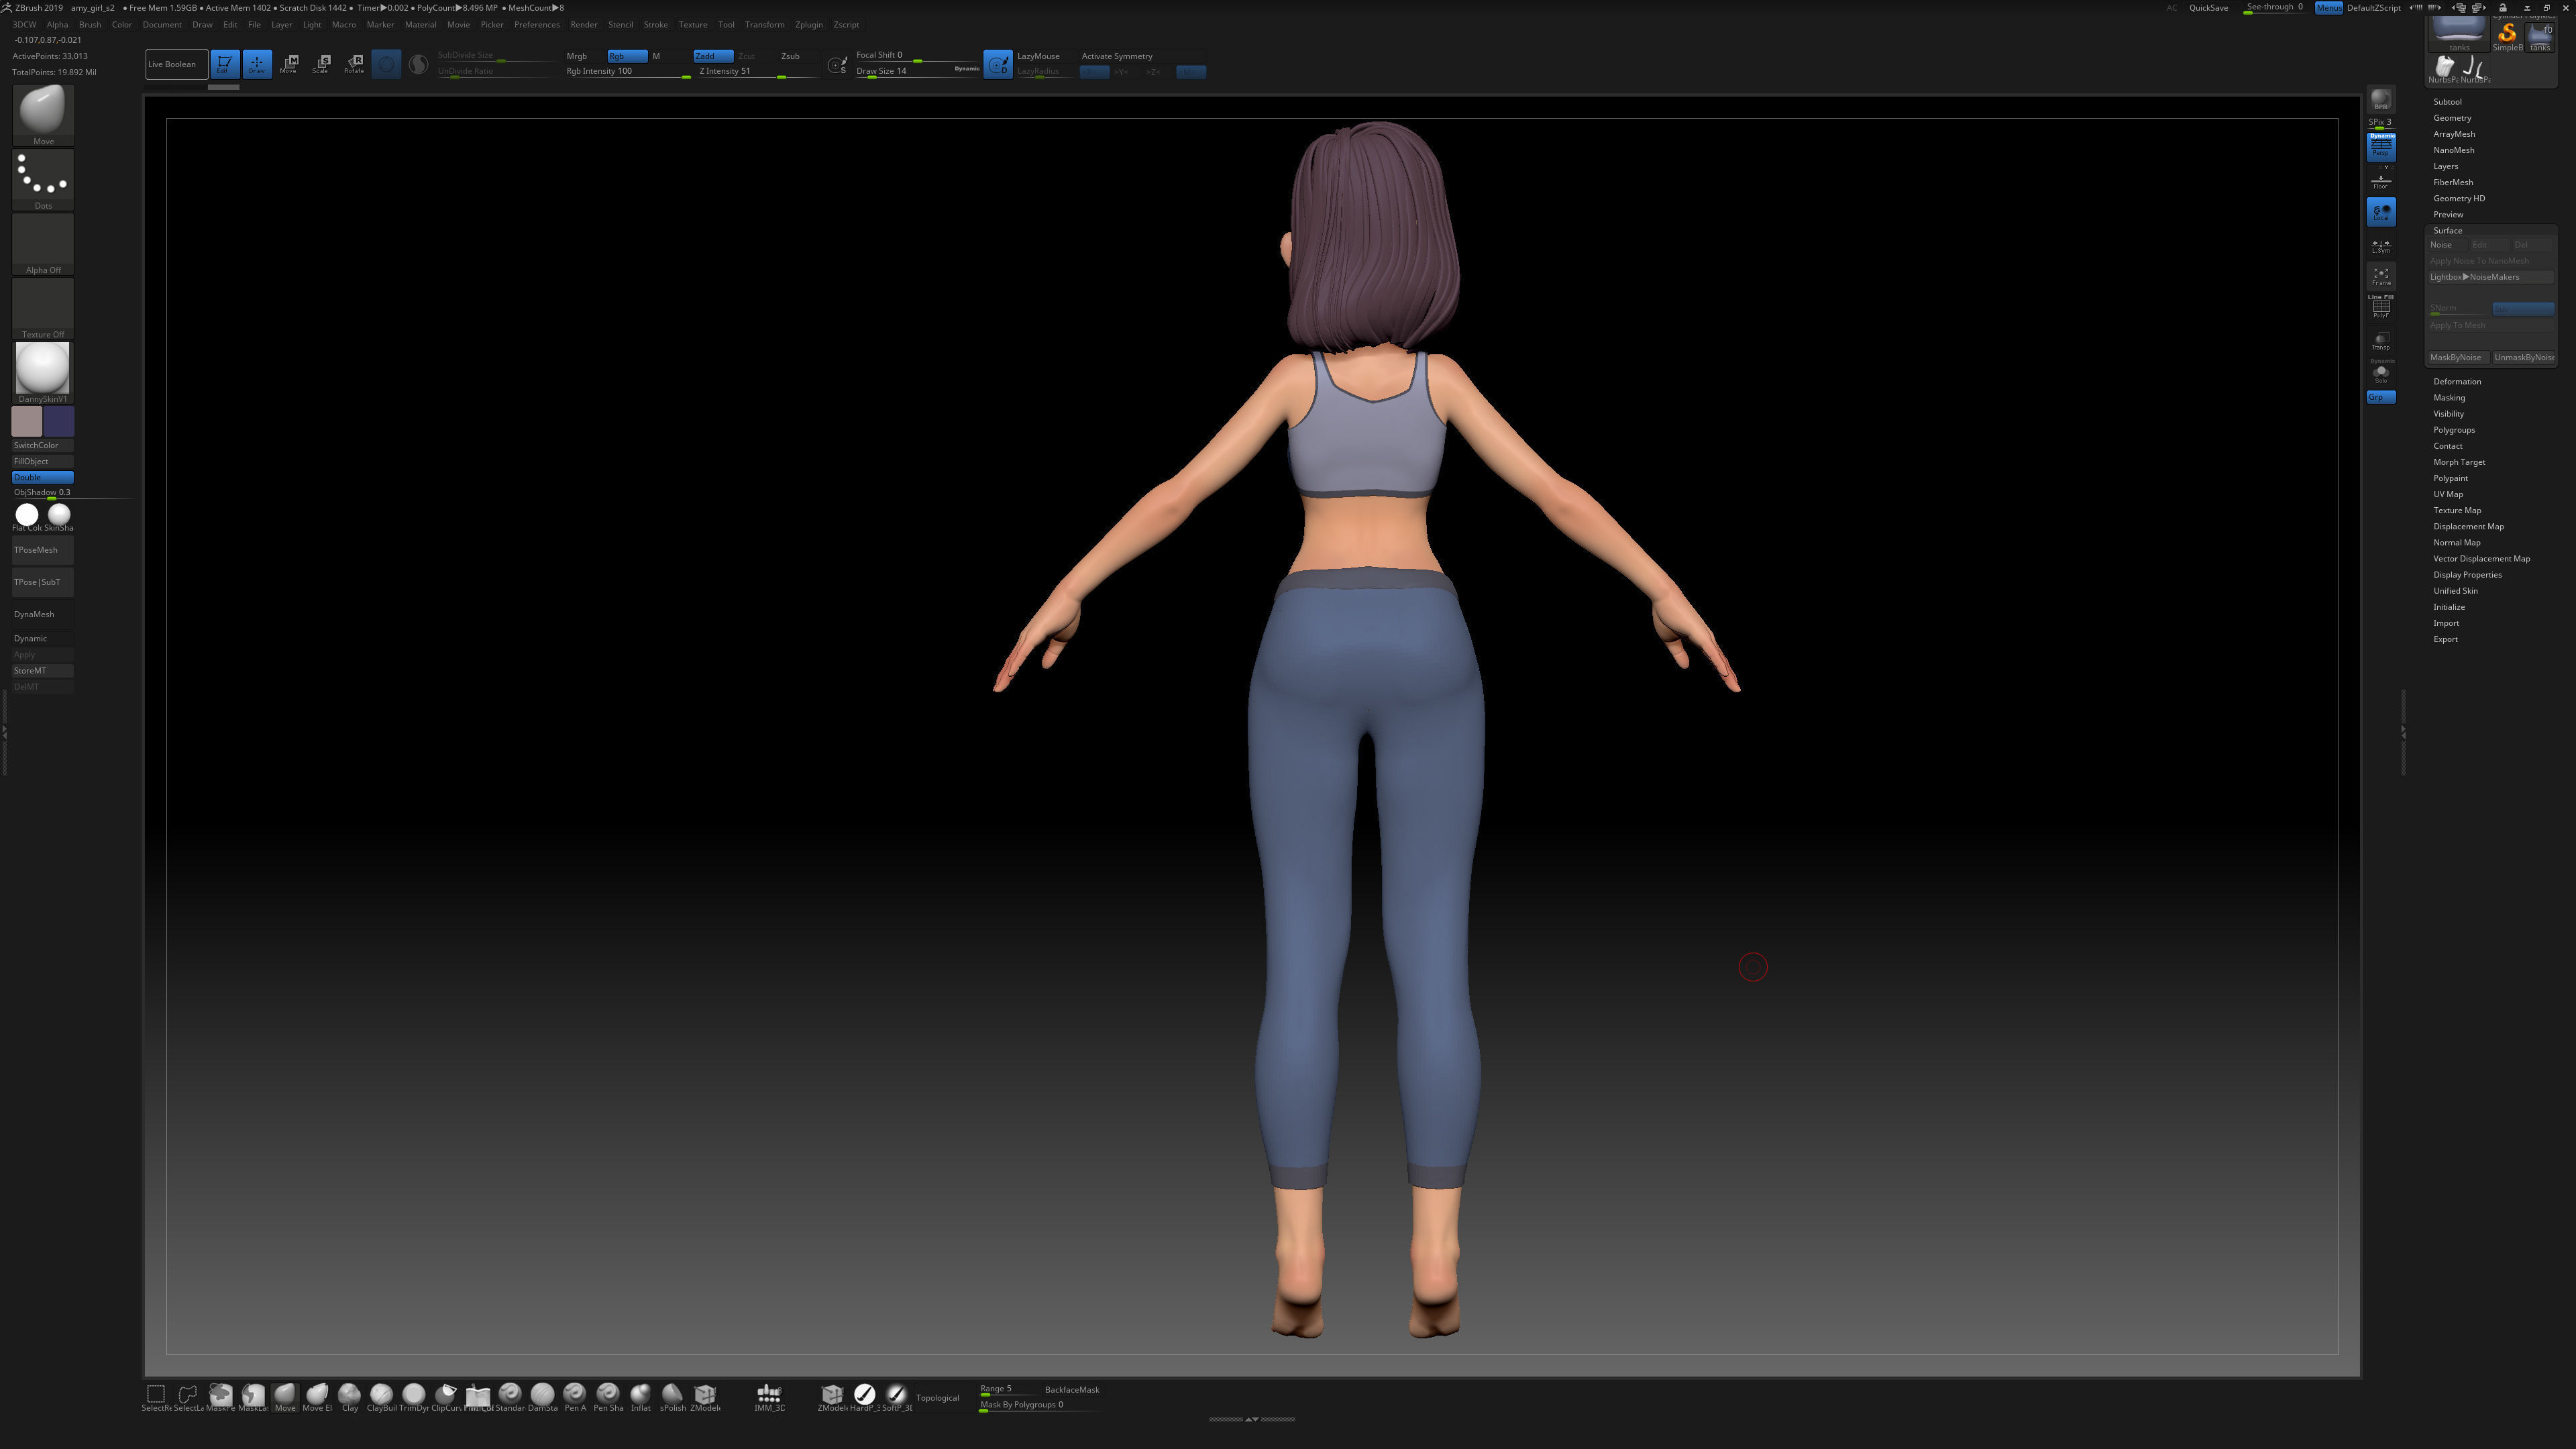Toggle Double sided display
The image size is (2576, 1449).
[42, 477]
